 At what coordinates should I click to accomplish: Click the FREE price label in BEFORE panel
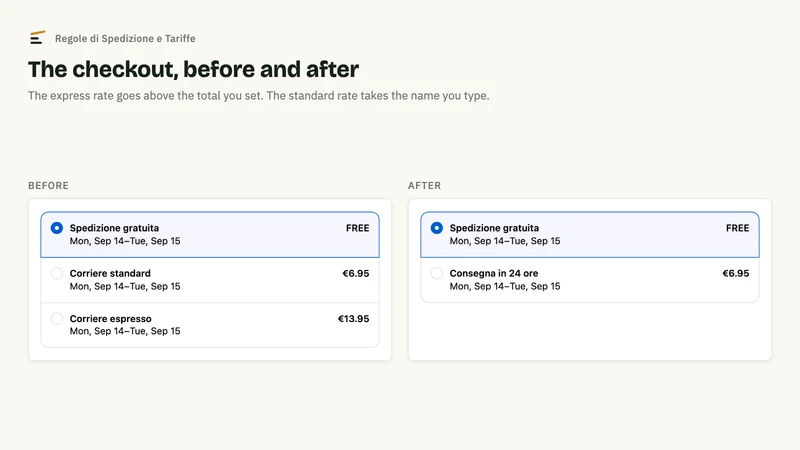358,228
